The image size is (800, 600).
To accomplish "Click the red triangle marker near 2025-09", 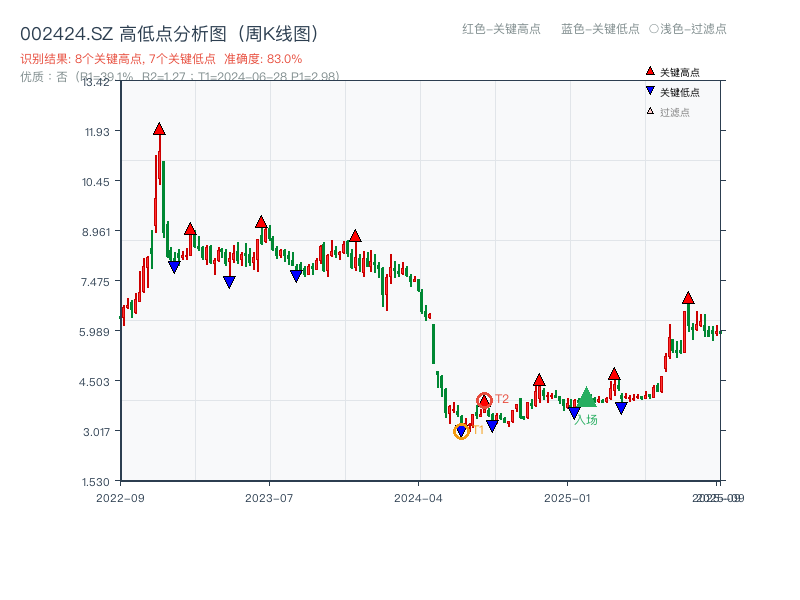I will [x=688, y=296].
